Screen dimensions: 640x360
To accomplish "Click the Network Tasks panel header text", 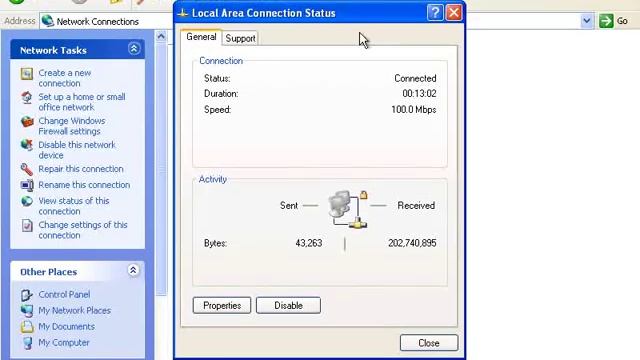I will click(53, 50).
